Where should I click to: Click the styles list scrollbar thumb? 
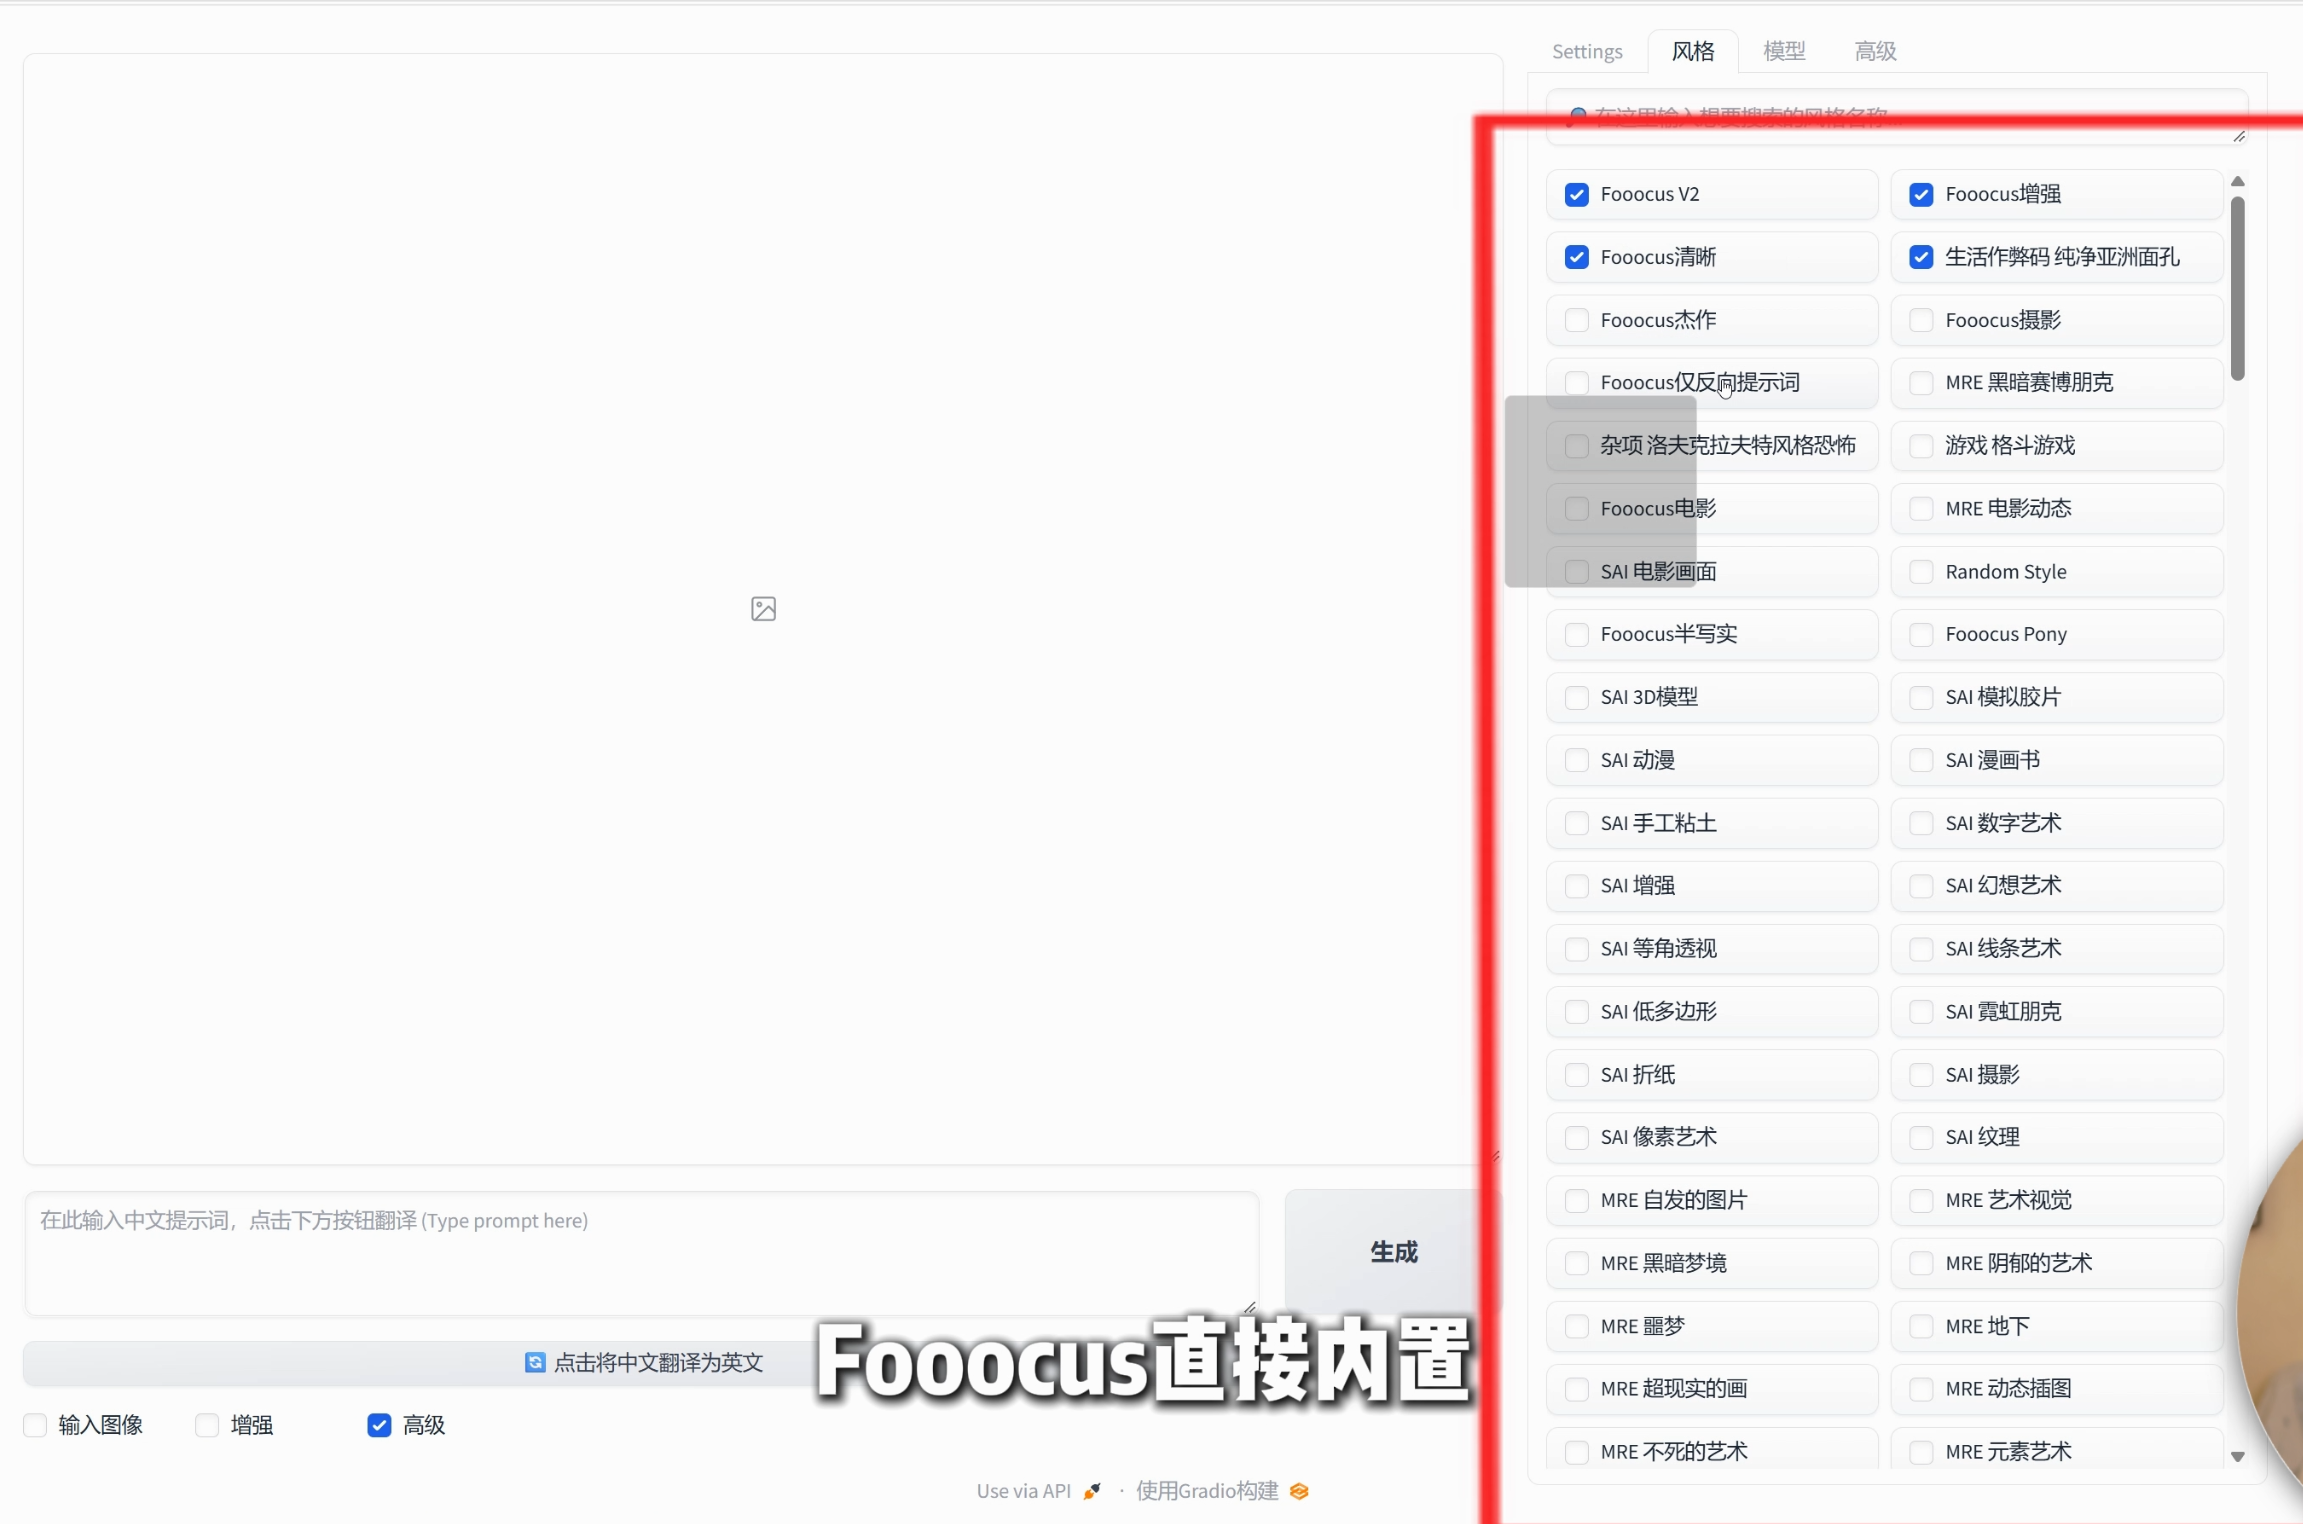[2238, 288]
